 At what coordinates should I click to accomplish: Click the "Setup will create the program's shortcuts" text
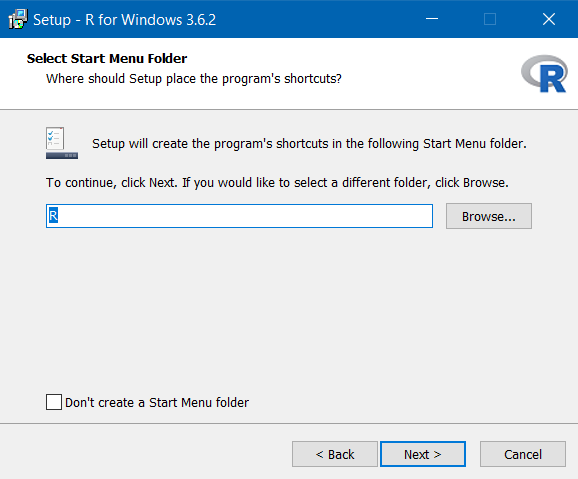point(309,143)
